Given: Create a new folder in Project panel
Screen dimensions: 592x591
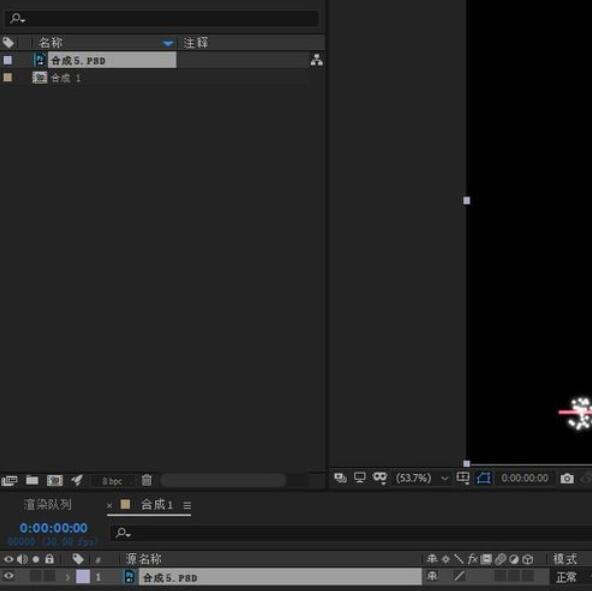Looking at the screenshot, I should (32, 480).
